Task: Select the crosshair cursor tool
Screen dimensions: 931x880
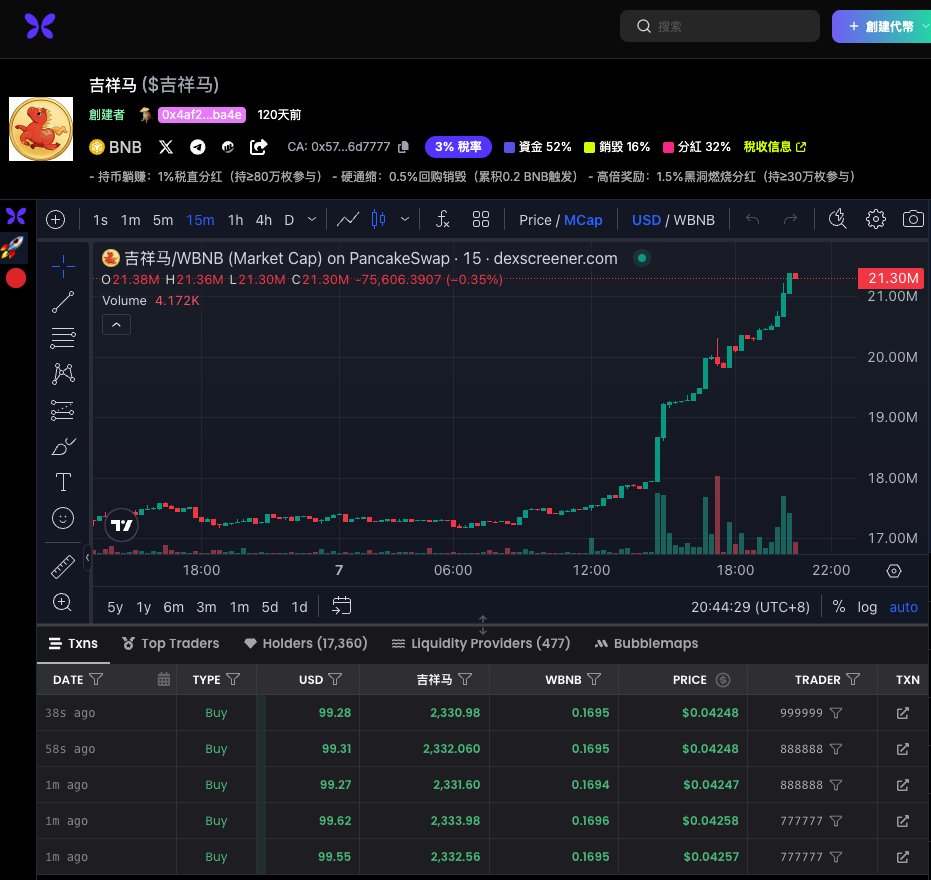Action: tap(63, 266)
